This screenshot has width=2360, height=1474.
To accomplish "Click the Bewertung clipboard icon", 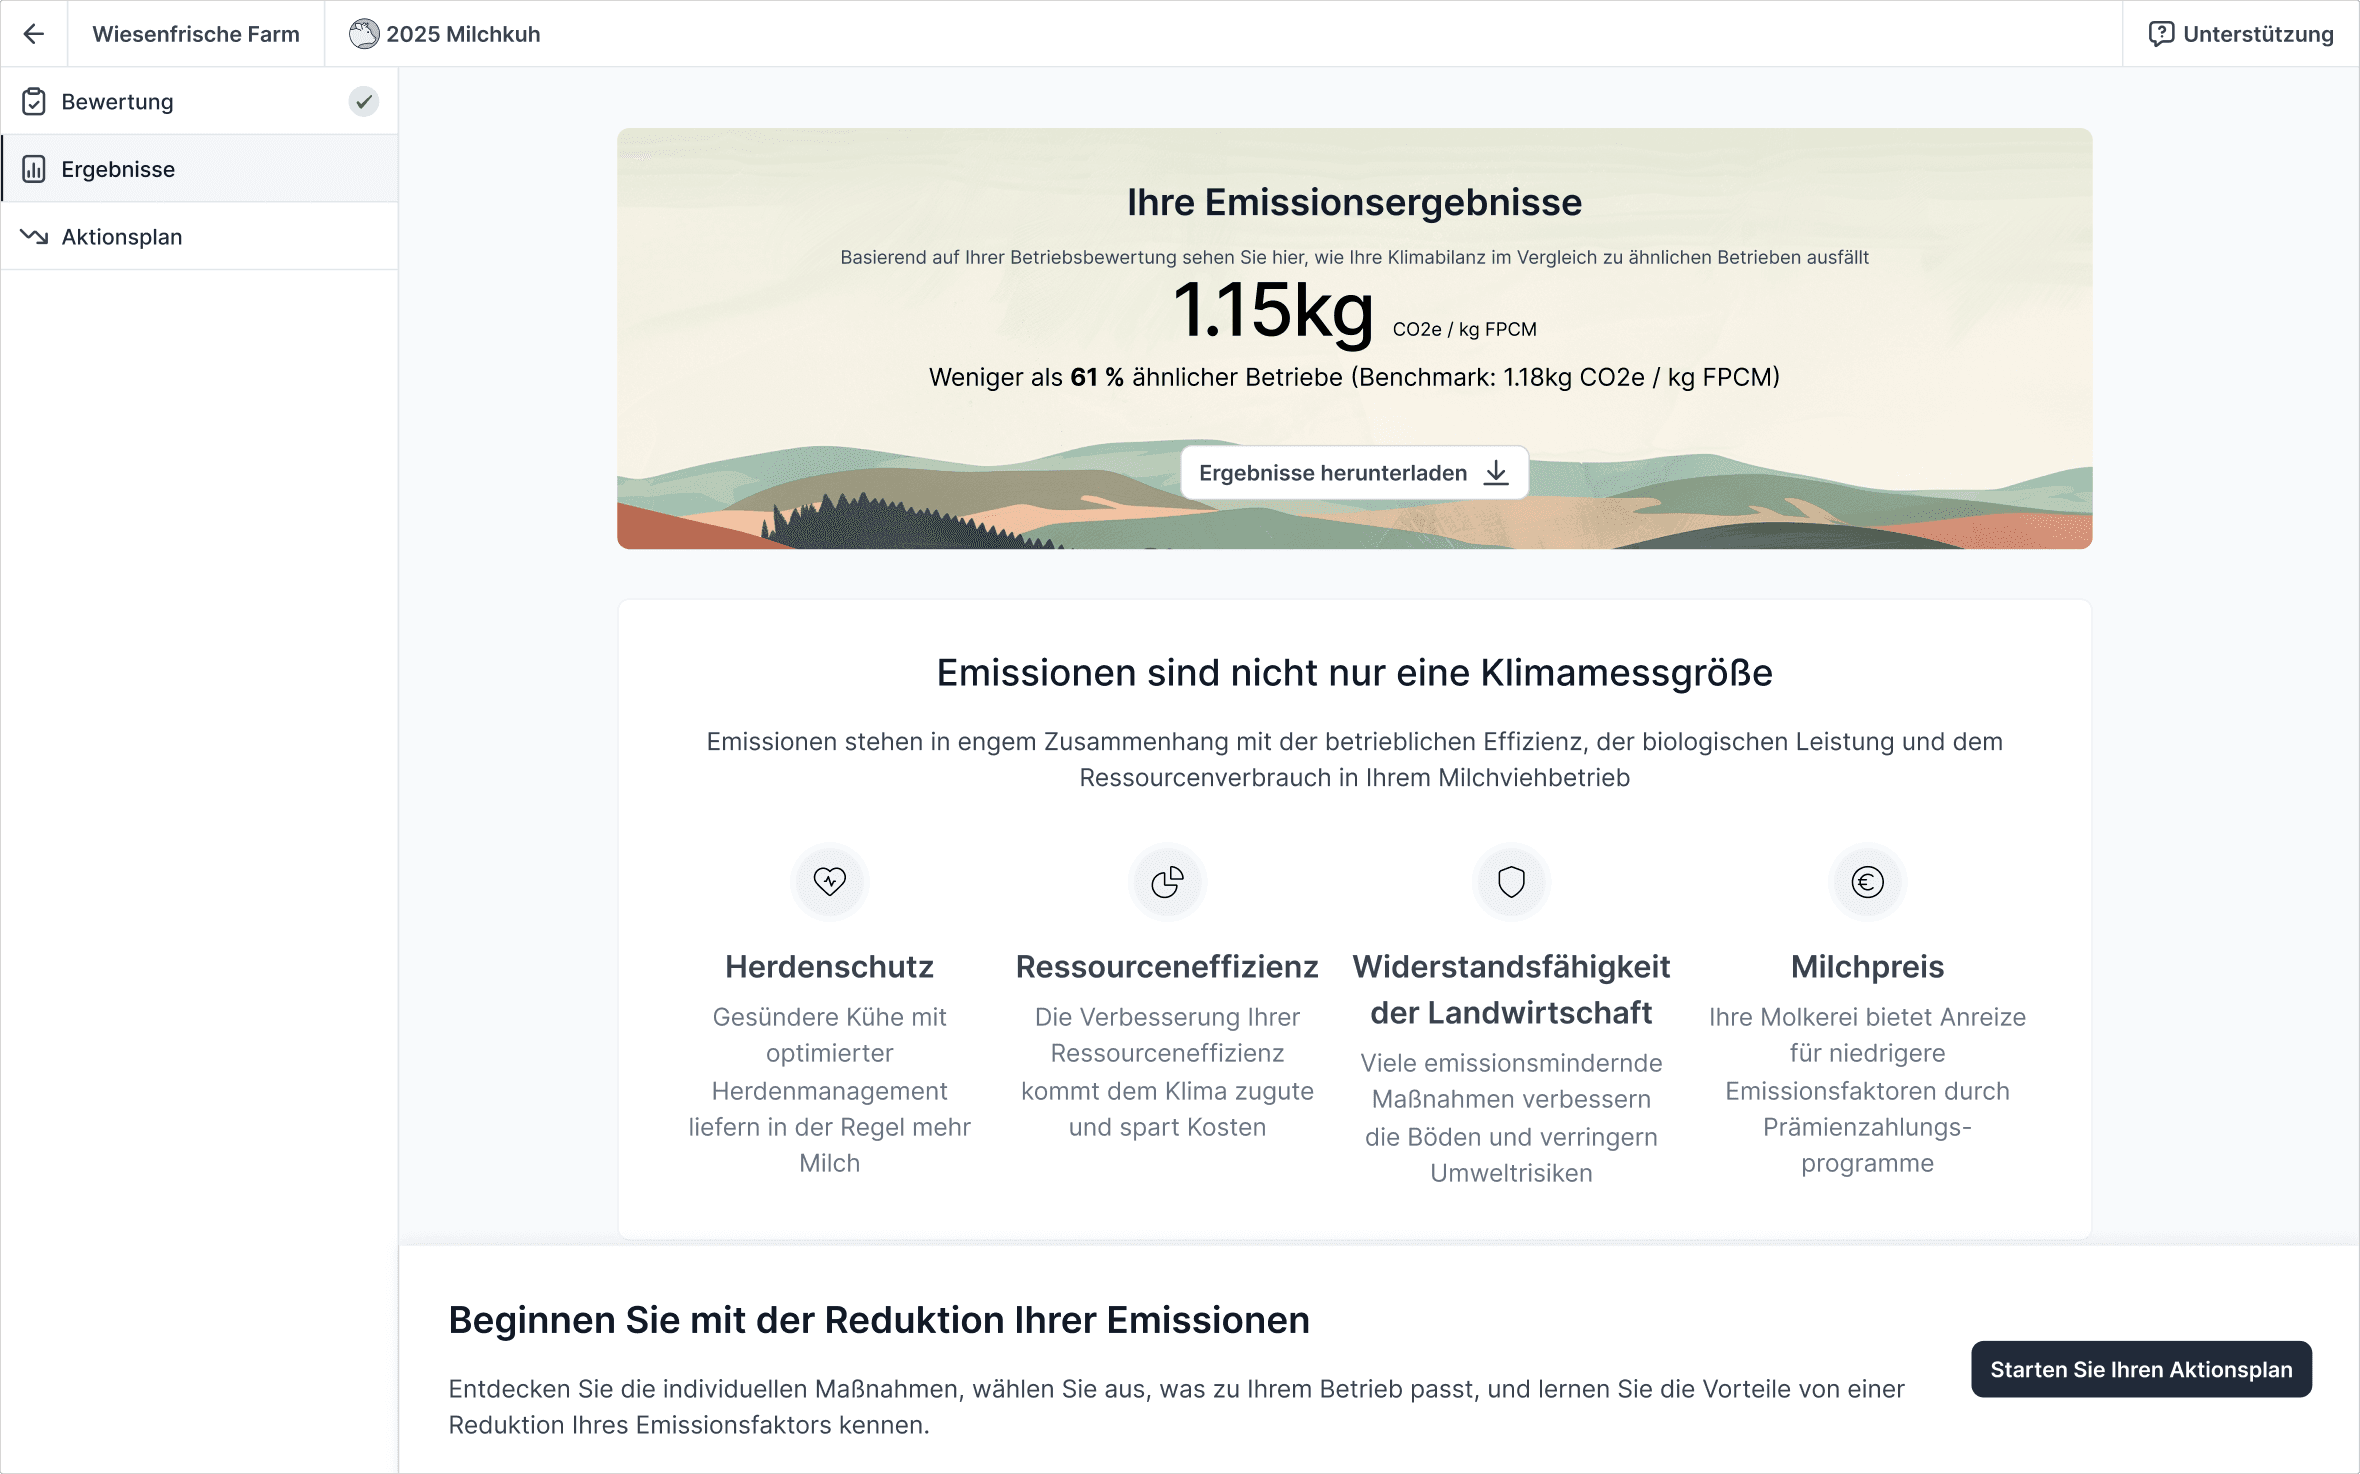I will click(x=34, y=102).
